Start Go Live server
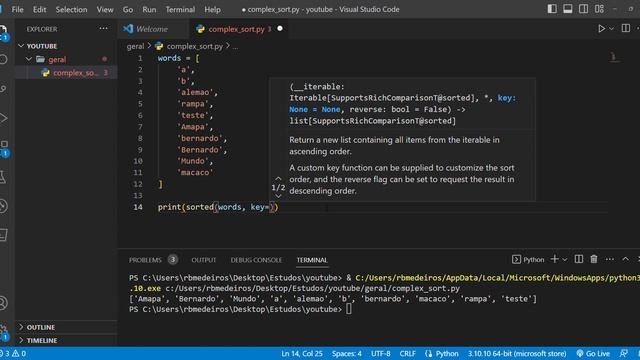 coord(593,353)
